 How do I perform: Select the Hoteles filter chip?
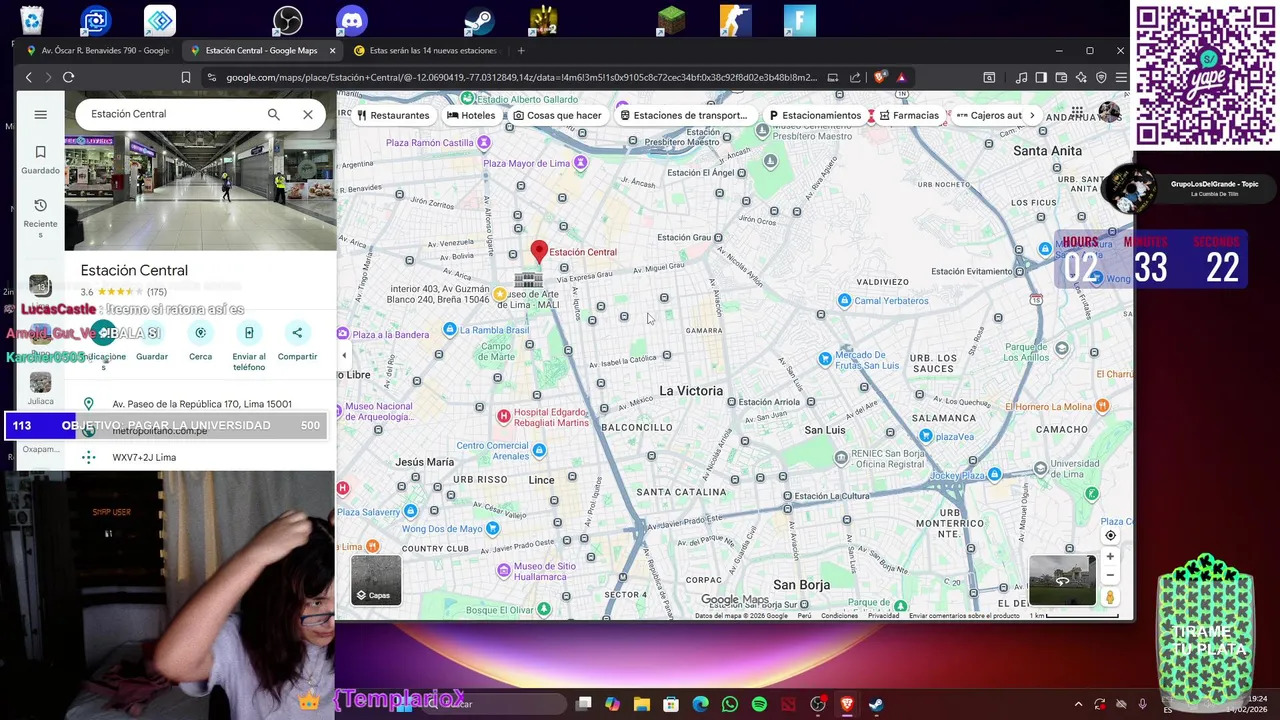click(x=471, y=115)
